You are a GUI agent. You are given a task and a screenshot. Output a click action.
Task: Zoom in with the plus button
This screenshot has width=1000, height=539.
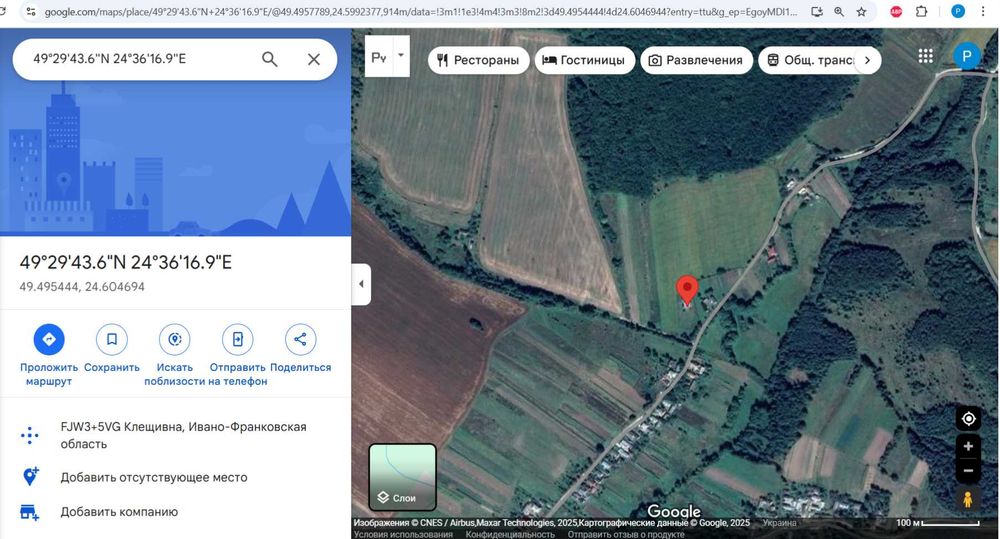coord(968,447)
